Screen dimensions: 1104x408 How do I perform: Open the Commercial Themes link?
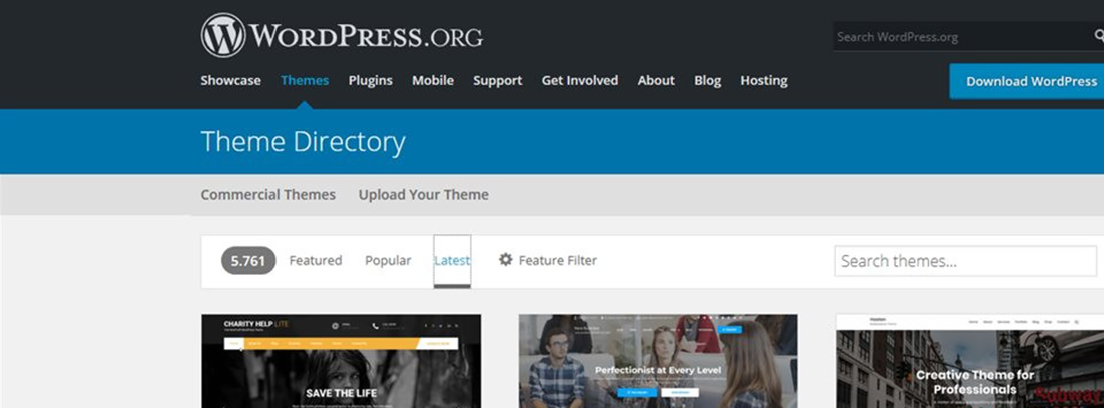(x=268, y=194)
